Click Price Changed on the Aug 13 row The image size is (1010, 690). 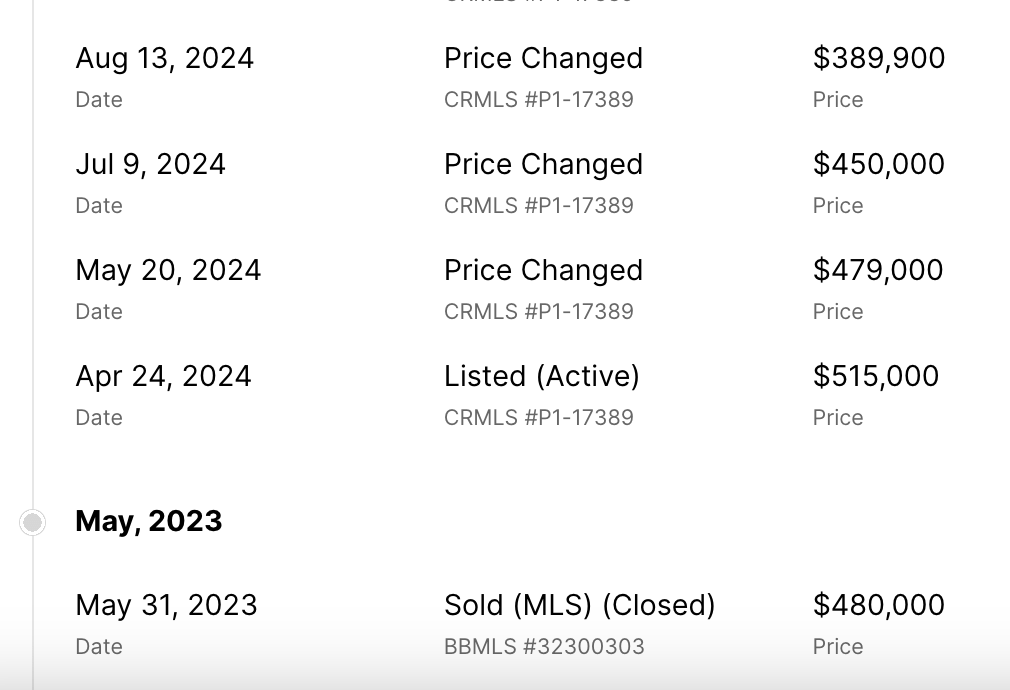tap(543, 58)
